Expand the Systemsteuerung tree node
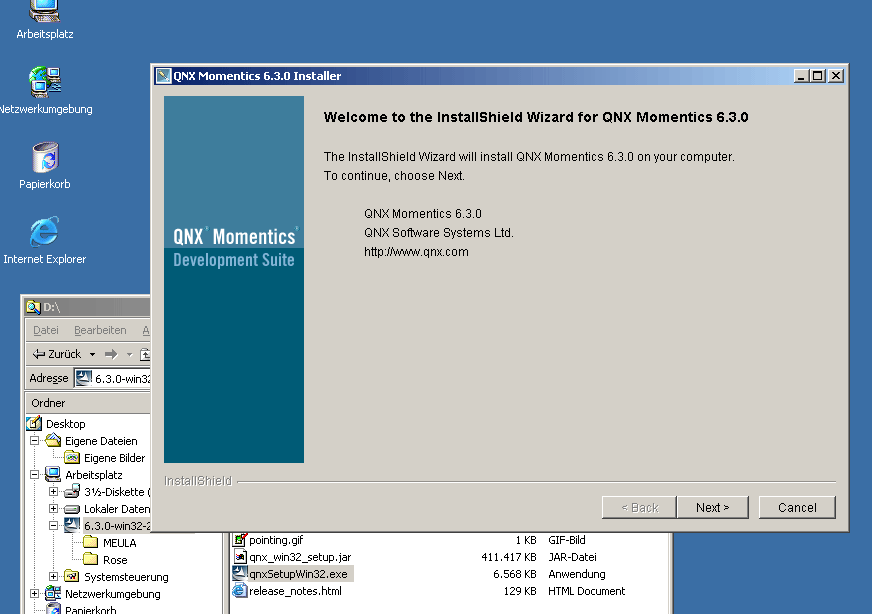The image size is (872, 614). [x=54, y=577]
